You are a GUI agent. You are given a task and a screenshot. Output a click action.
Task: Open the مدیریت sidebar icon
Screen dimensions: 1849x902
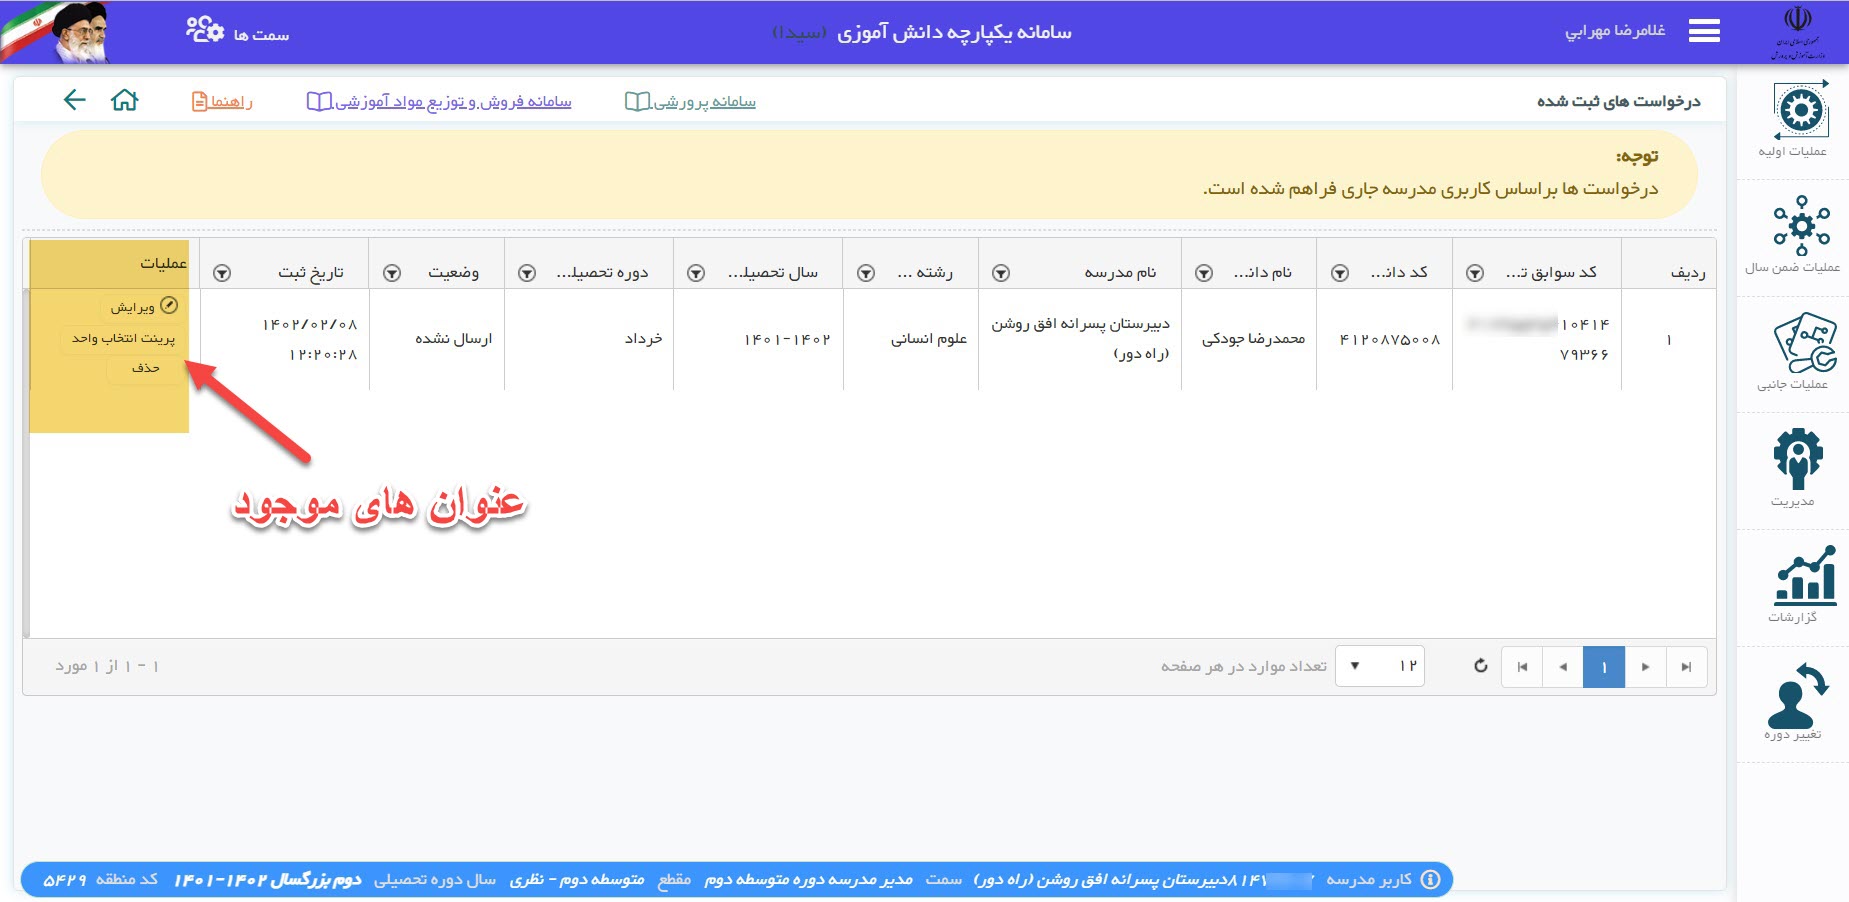click(x=1797, y=460)
